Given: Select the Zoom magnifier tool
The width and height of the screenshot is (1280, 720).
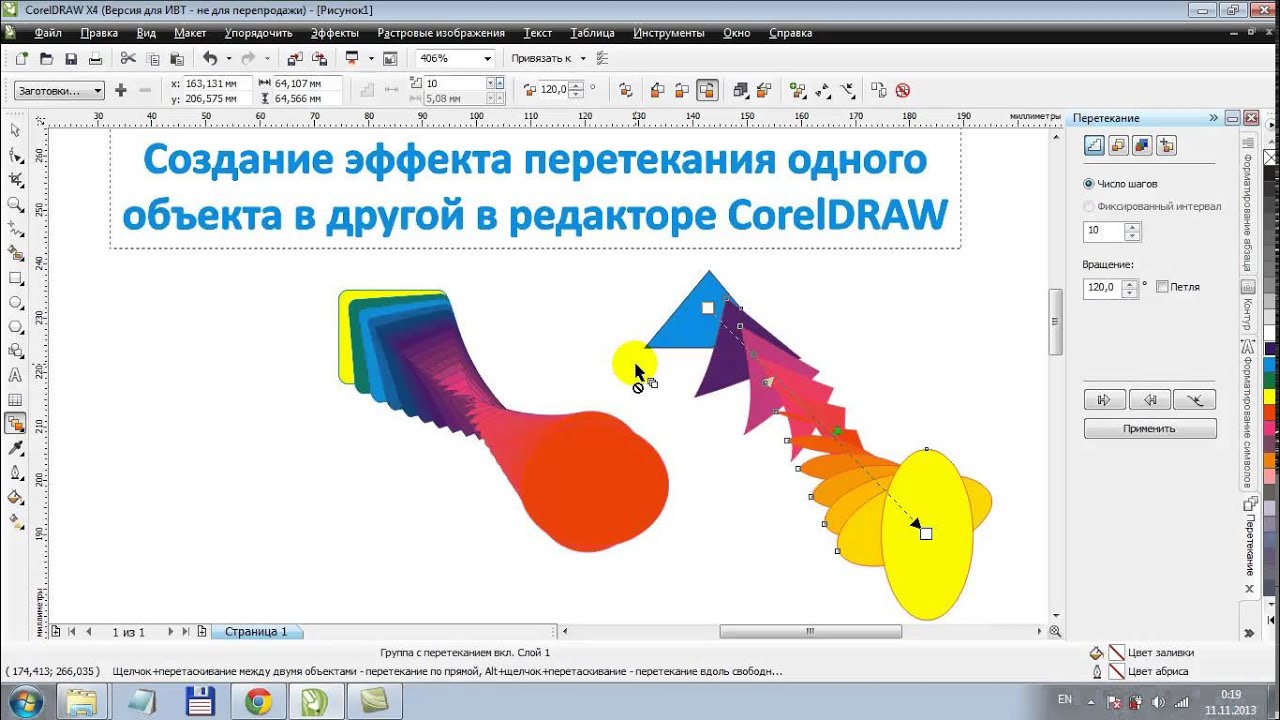Looking at the screenshot, I should (15, 204).
